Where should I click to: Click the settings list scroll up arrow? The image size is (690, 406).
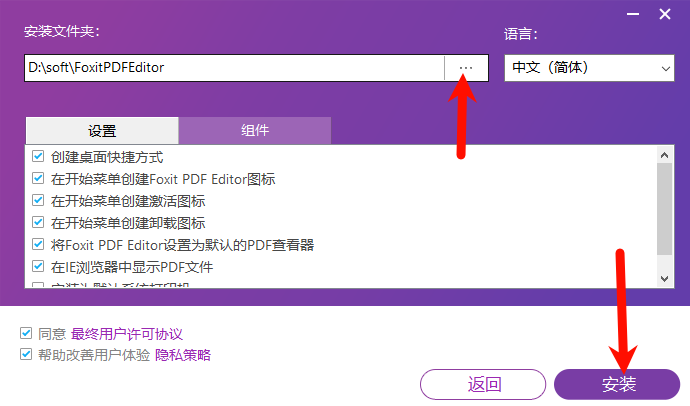coord(664,155)
